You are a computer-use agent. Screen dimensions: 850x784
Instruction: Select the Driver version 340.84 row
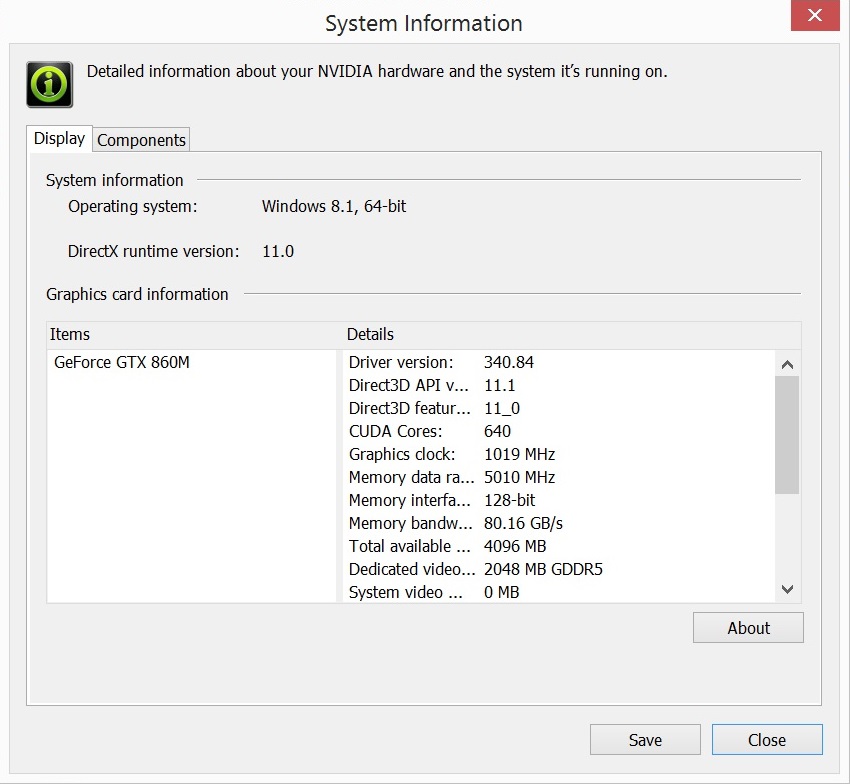[x=559, y=362]
